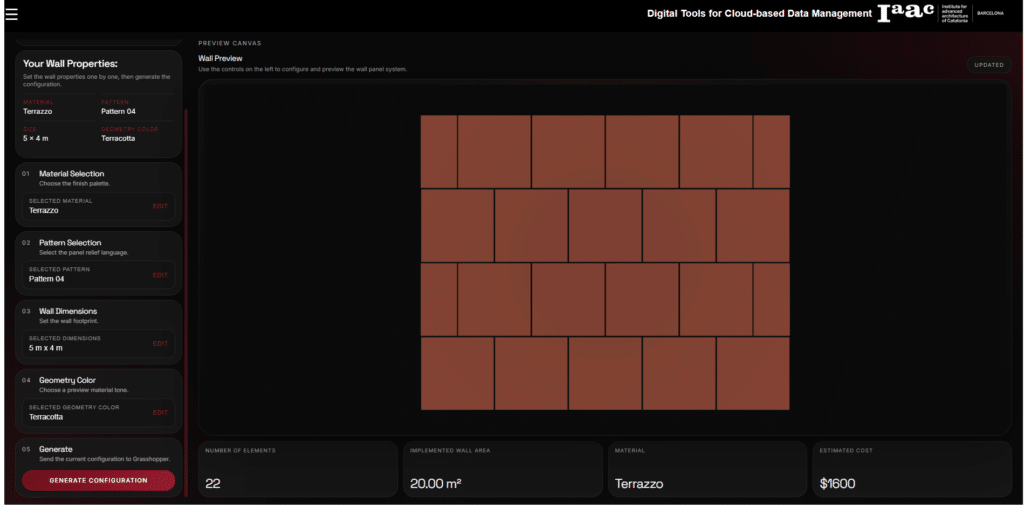
Task: Click the Updated status badge
Action: 988,65
